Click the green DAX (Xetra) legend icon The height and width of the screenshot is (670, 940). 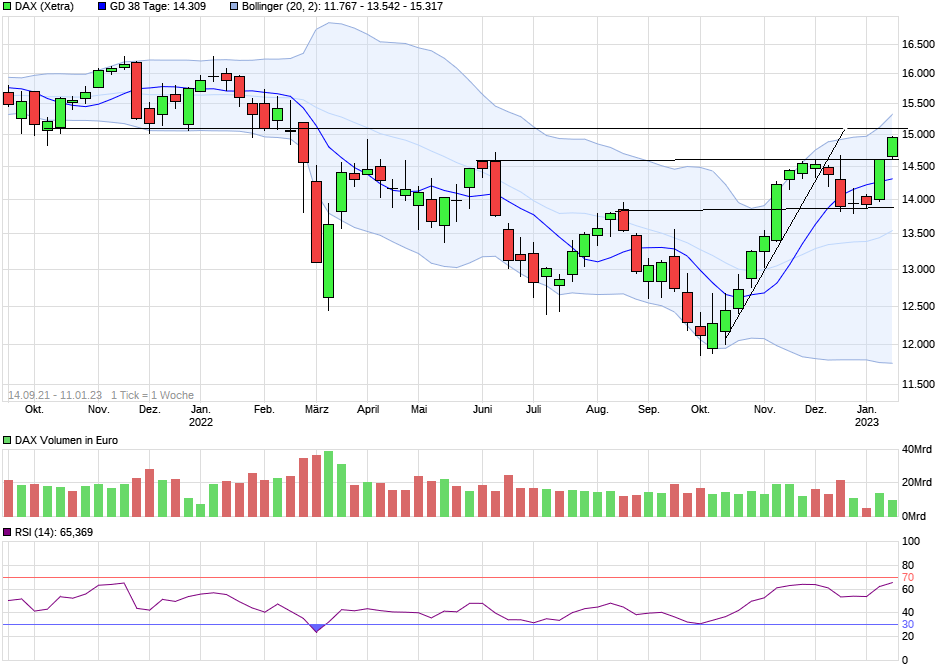(x=7, y=7)
